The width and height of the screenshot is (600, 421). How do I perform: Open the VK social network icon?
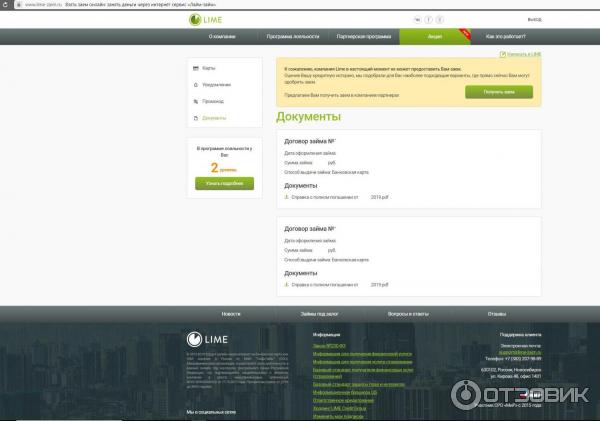point(417,19)
